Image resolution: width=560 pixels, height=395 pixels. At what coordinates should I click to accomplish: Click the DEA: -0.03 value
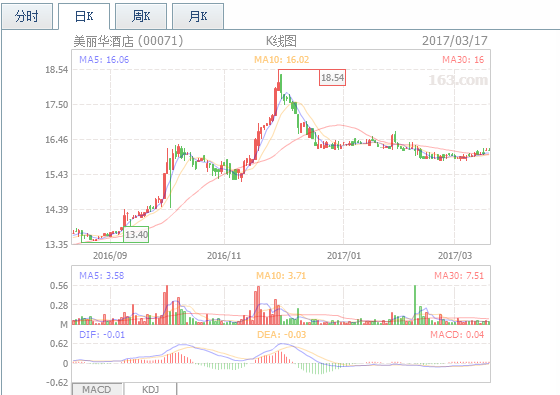coord(281,335)
